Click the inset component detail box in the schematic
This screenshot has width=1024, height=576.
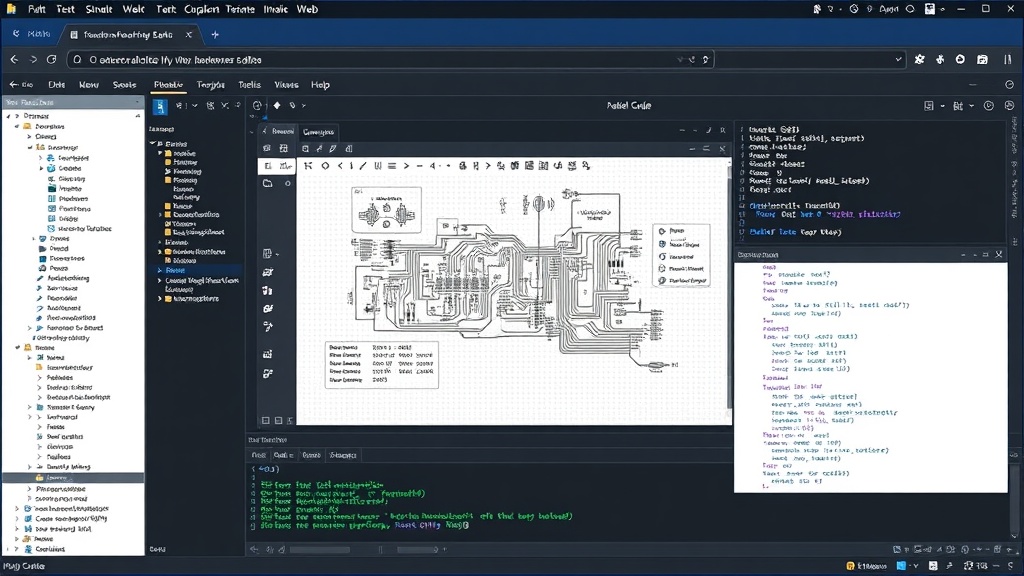[x=387, y=210]
